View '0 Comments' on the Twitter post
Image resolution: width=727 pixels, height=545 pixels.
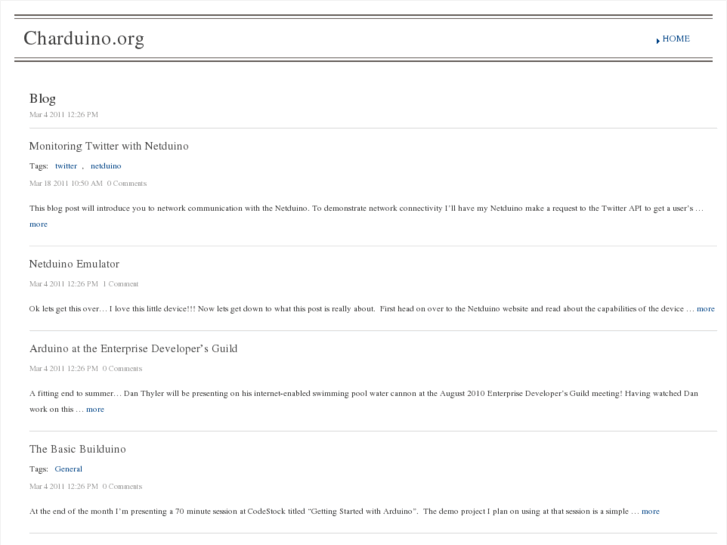point(127,183)
